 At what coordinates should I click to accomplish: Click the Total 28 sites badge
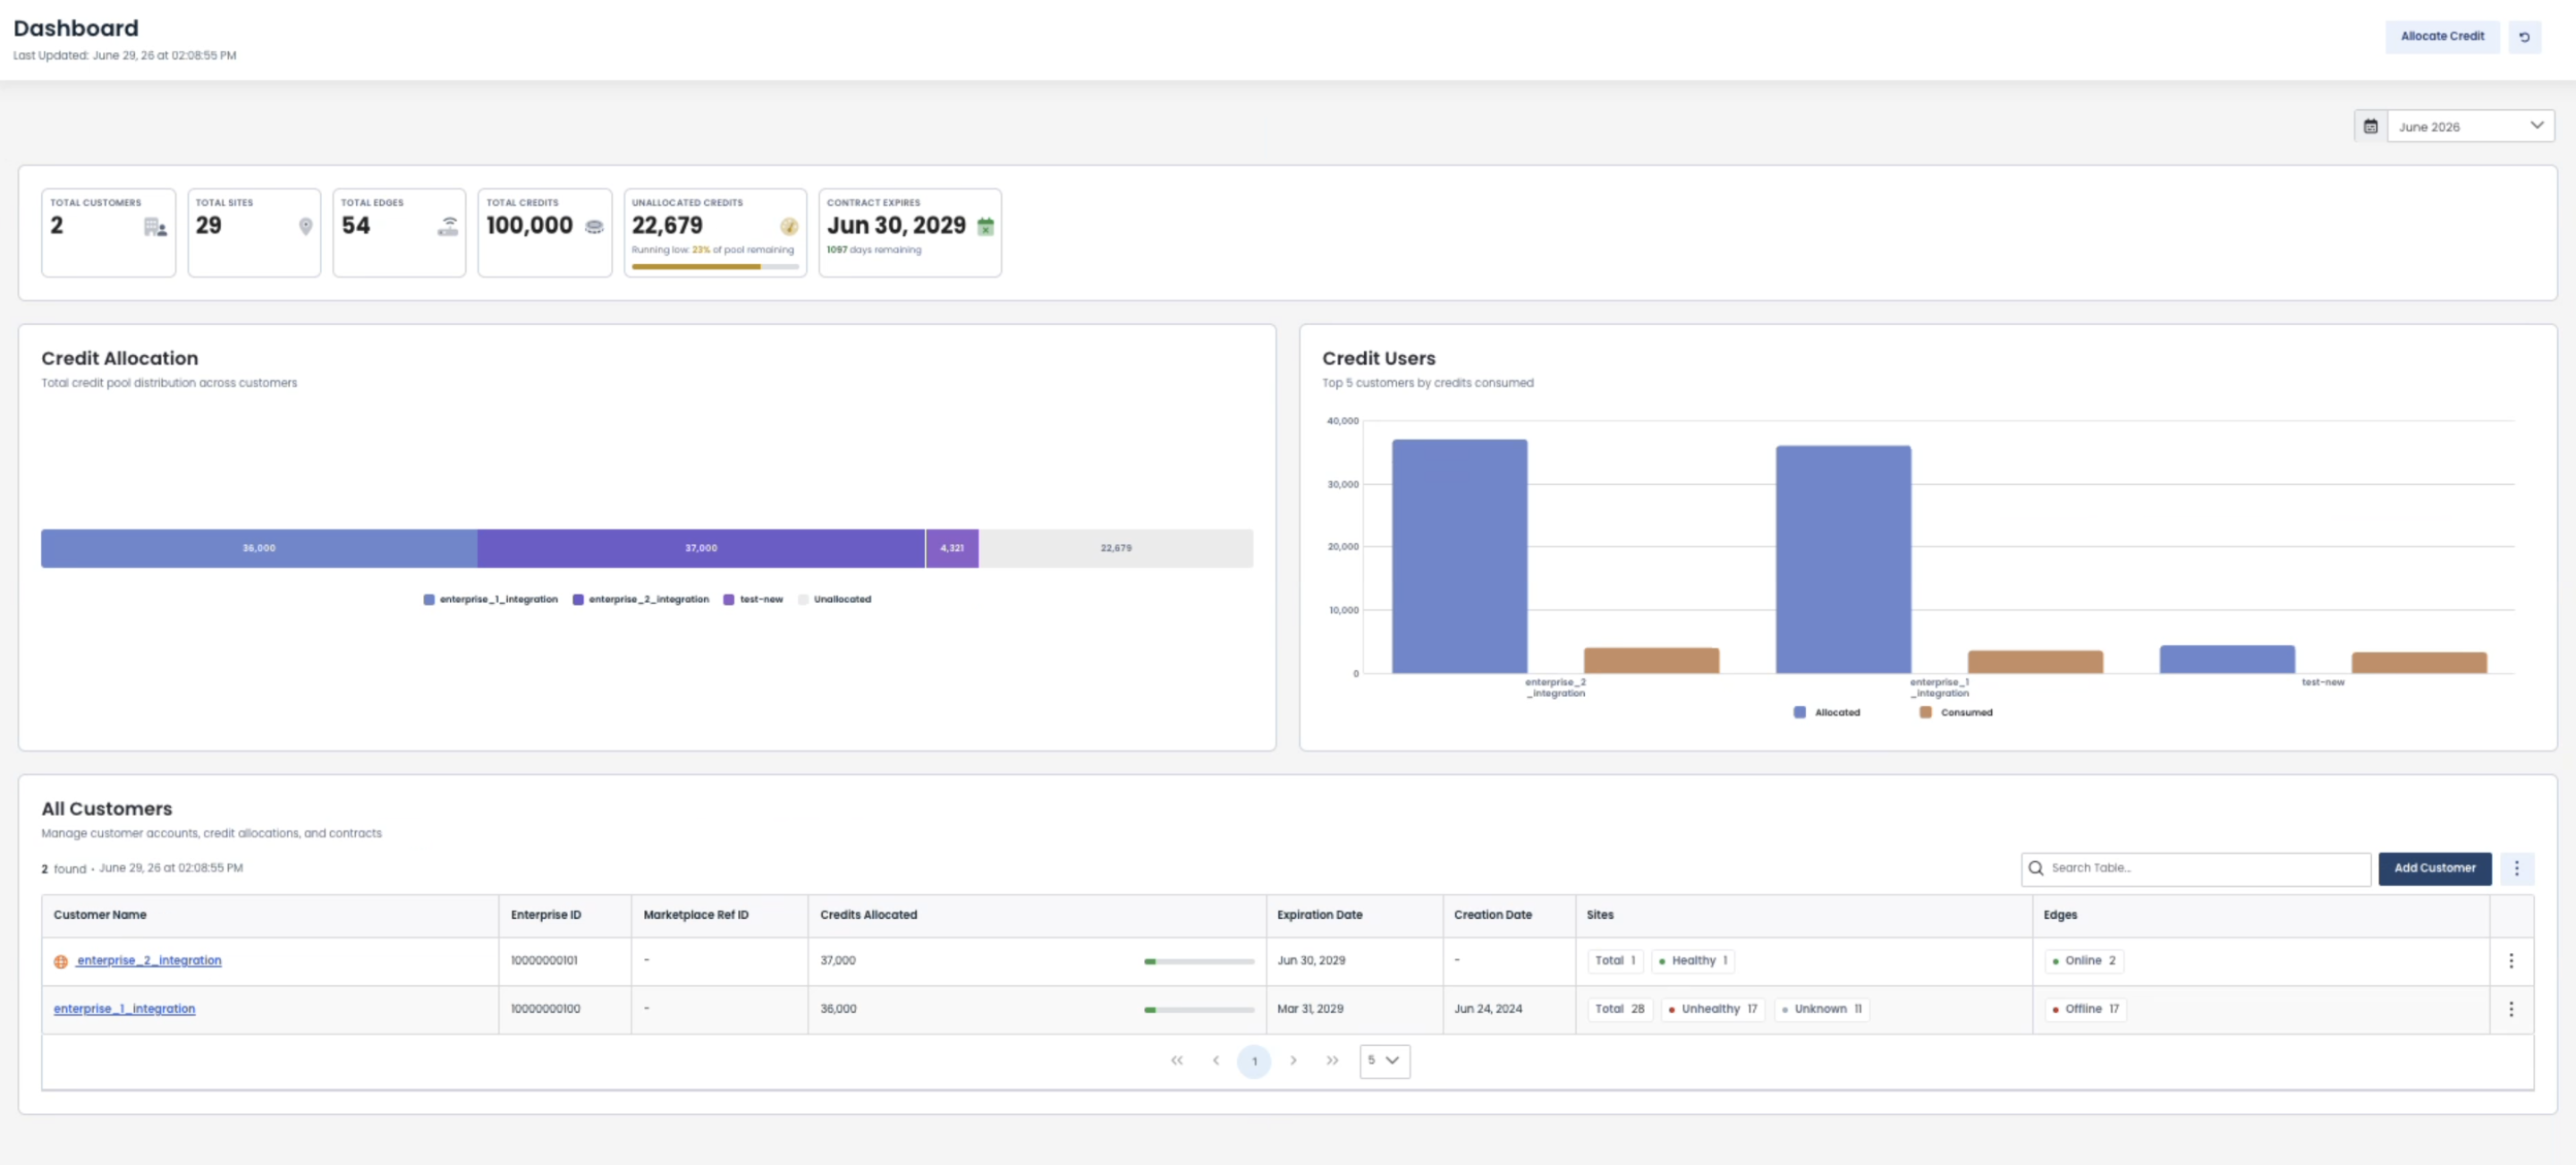[x=1620, y=1009]
